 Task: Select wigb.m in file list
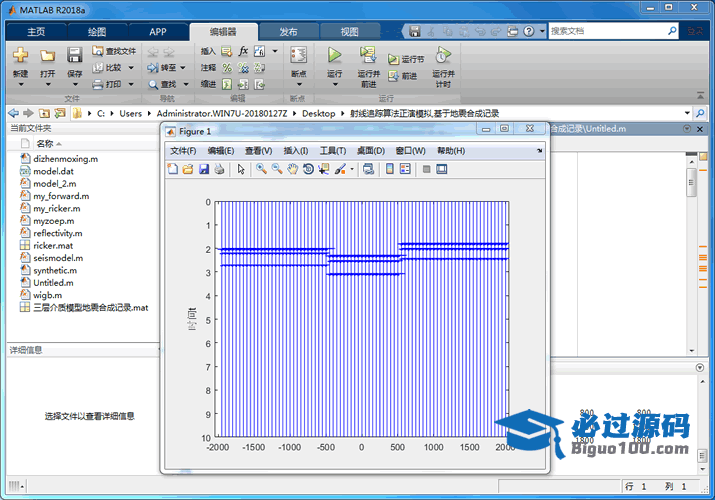[47, 295]
